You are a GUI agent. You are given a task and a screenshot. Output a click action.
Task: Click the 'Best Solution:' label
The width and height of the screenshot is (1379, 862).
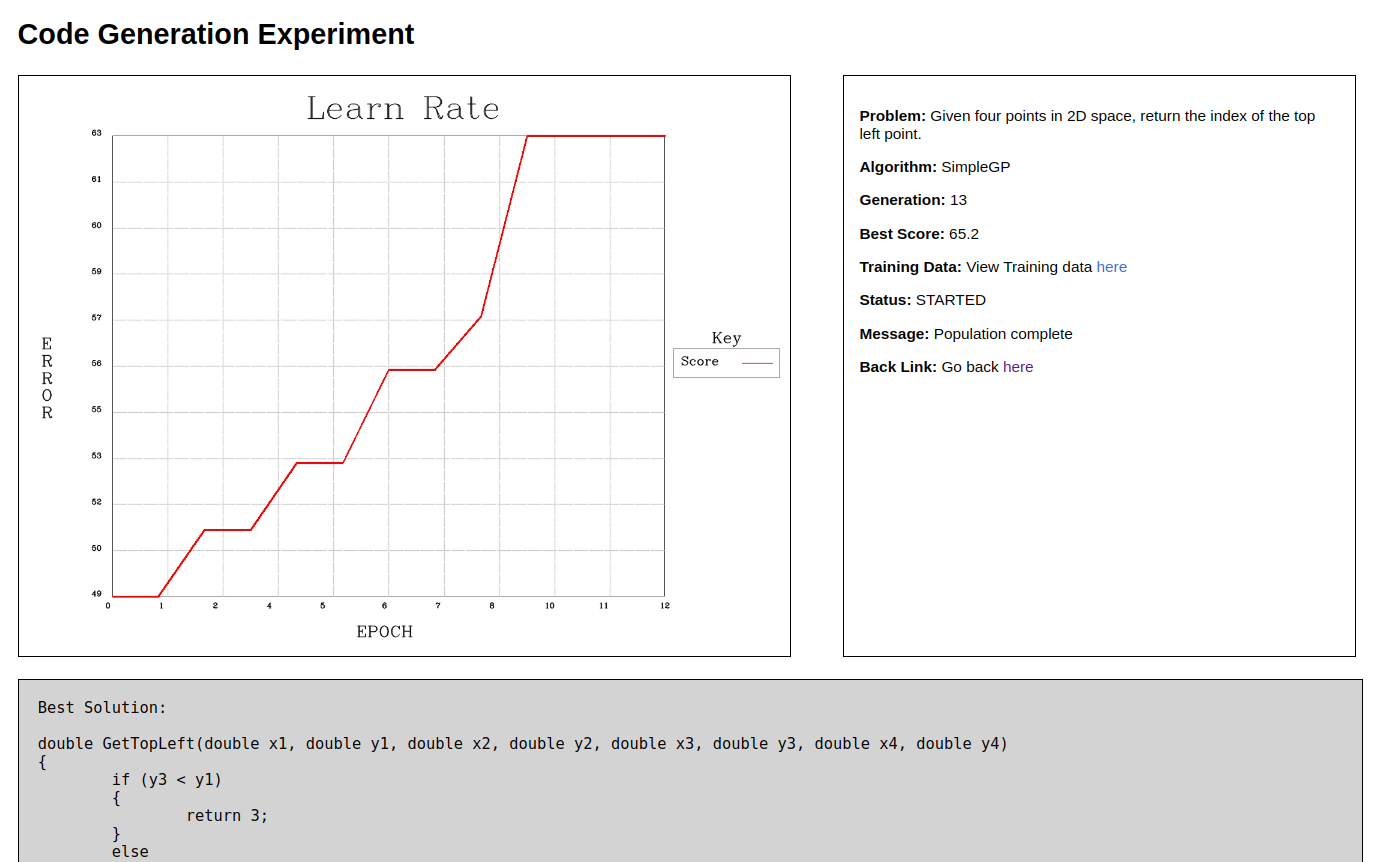coord(102,708)
